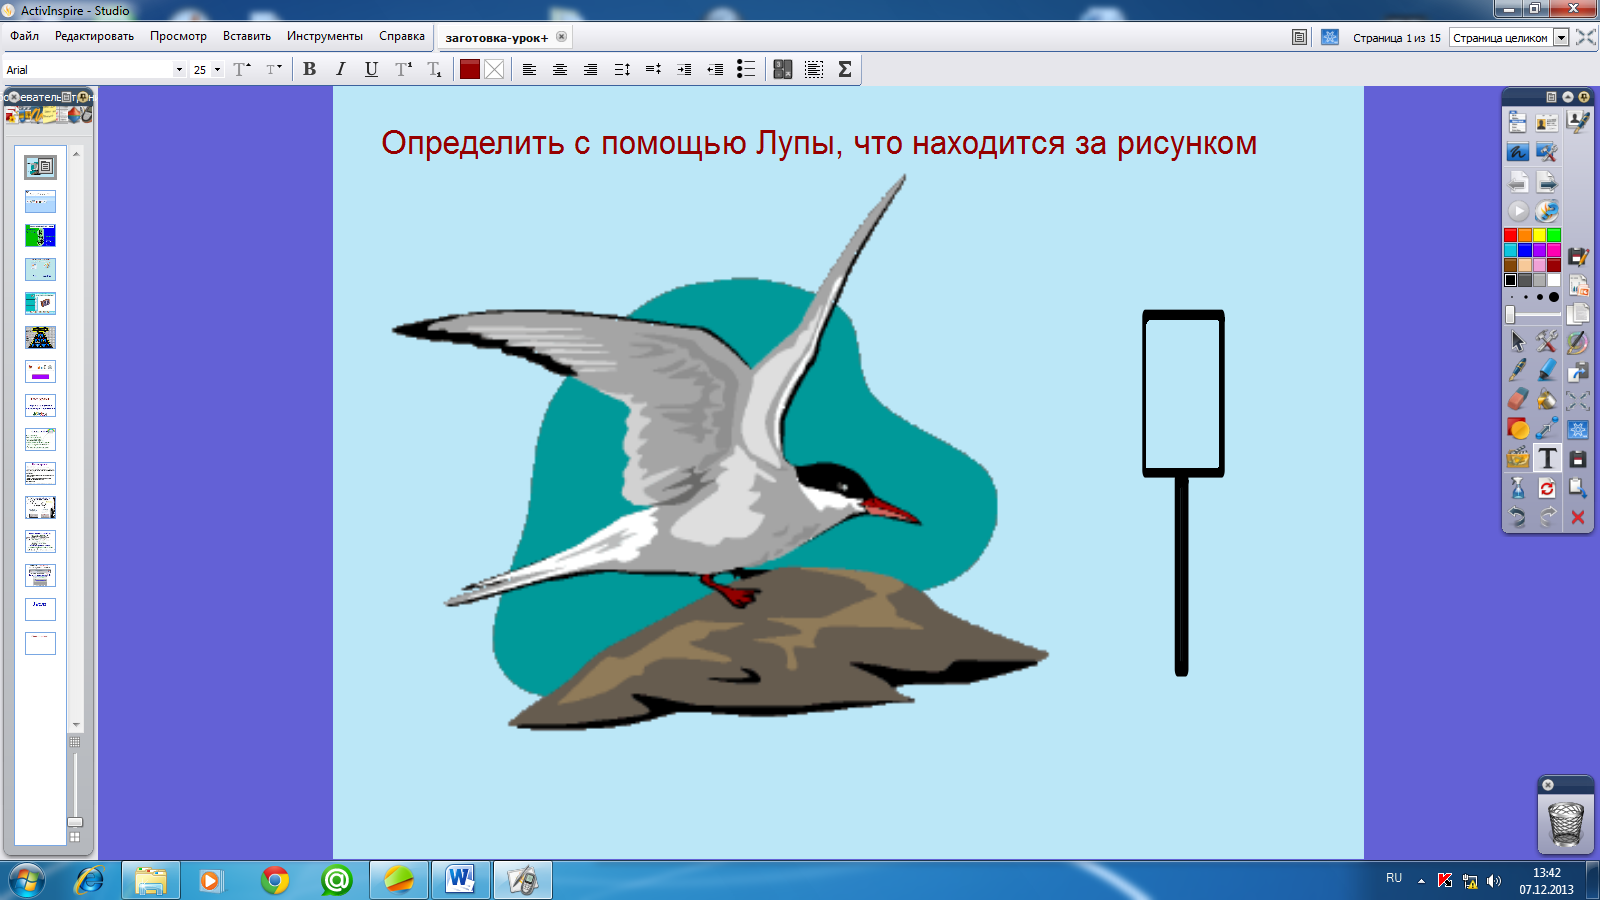The width and height of the screenshot is (1600, 900).
Task: Open the first page thumbnail in browser
Action: point(40,167)
